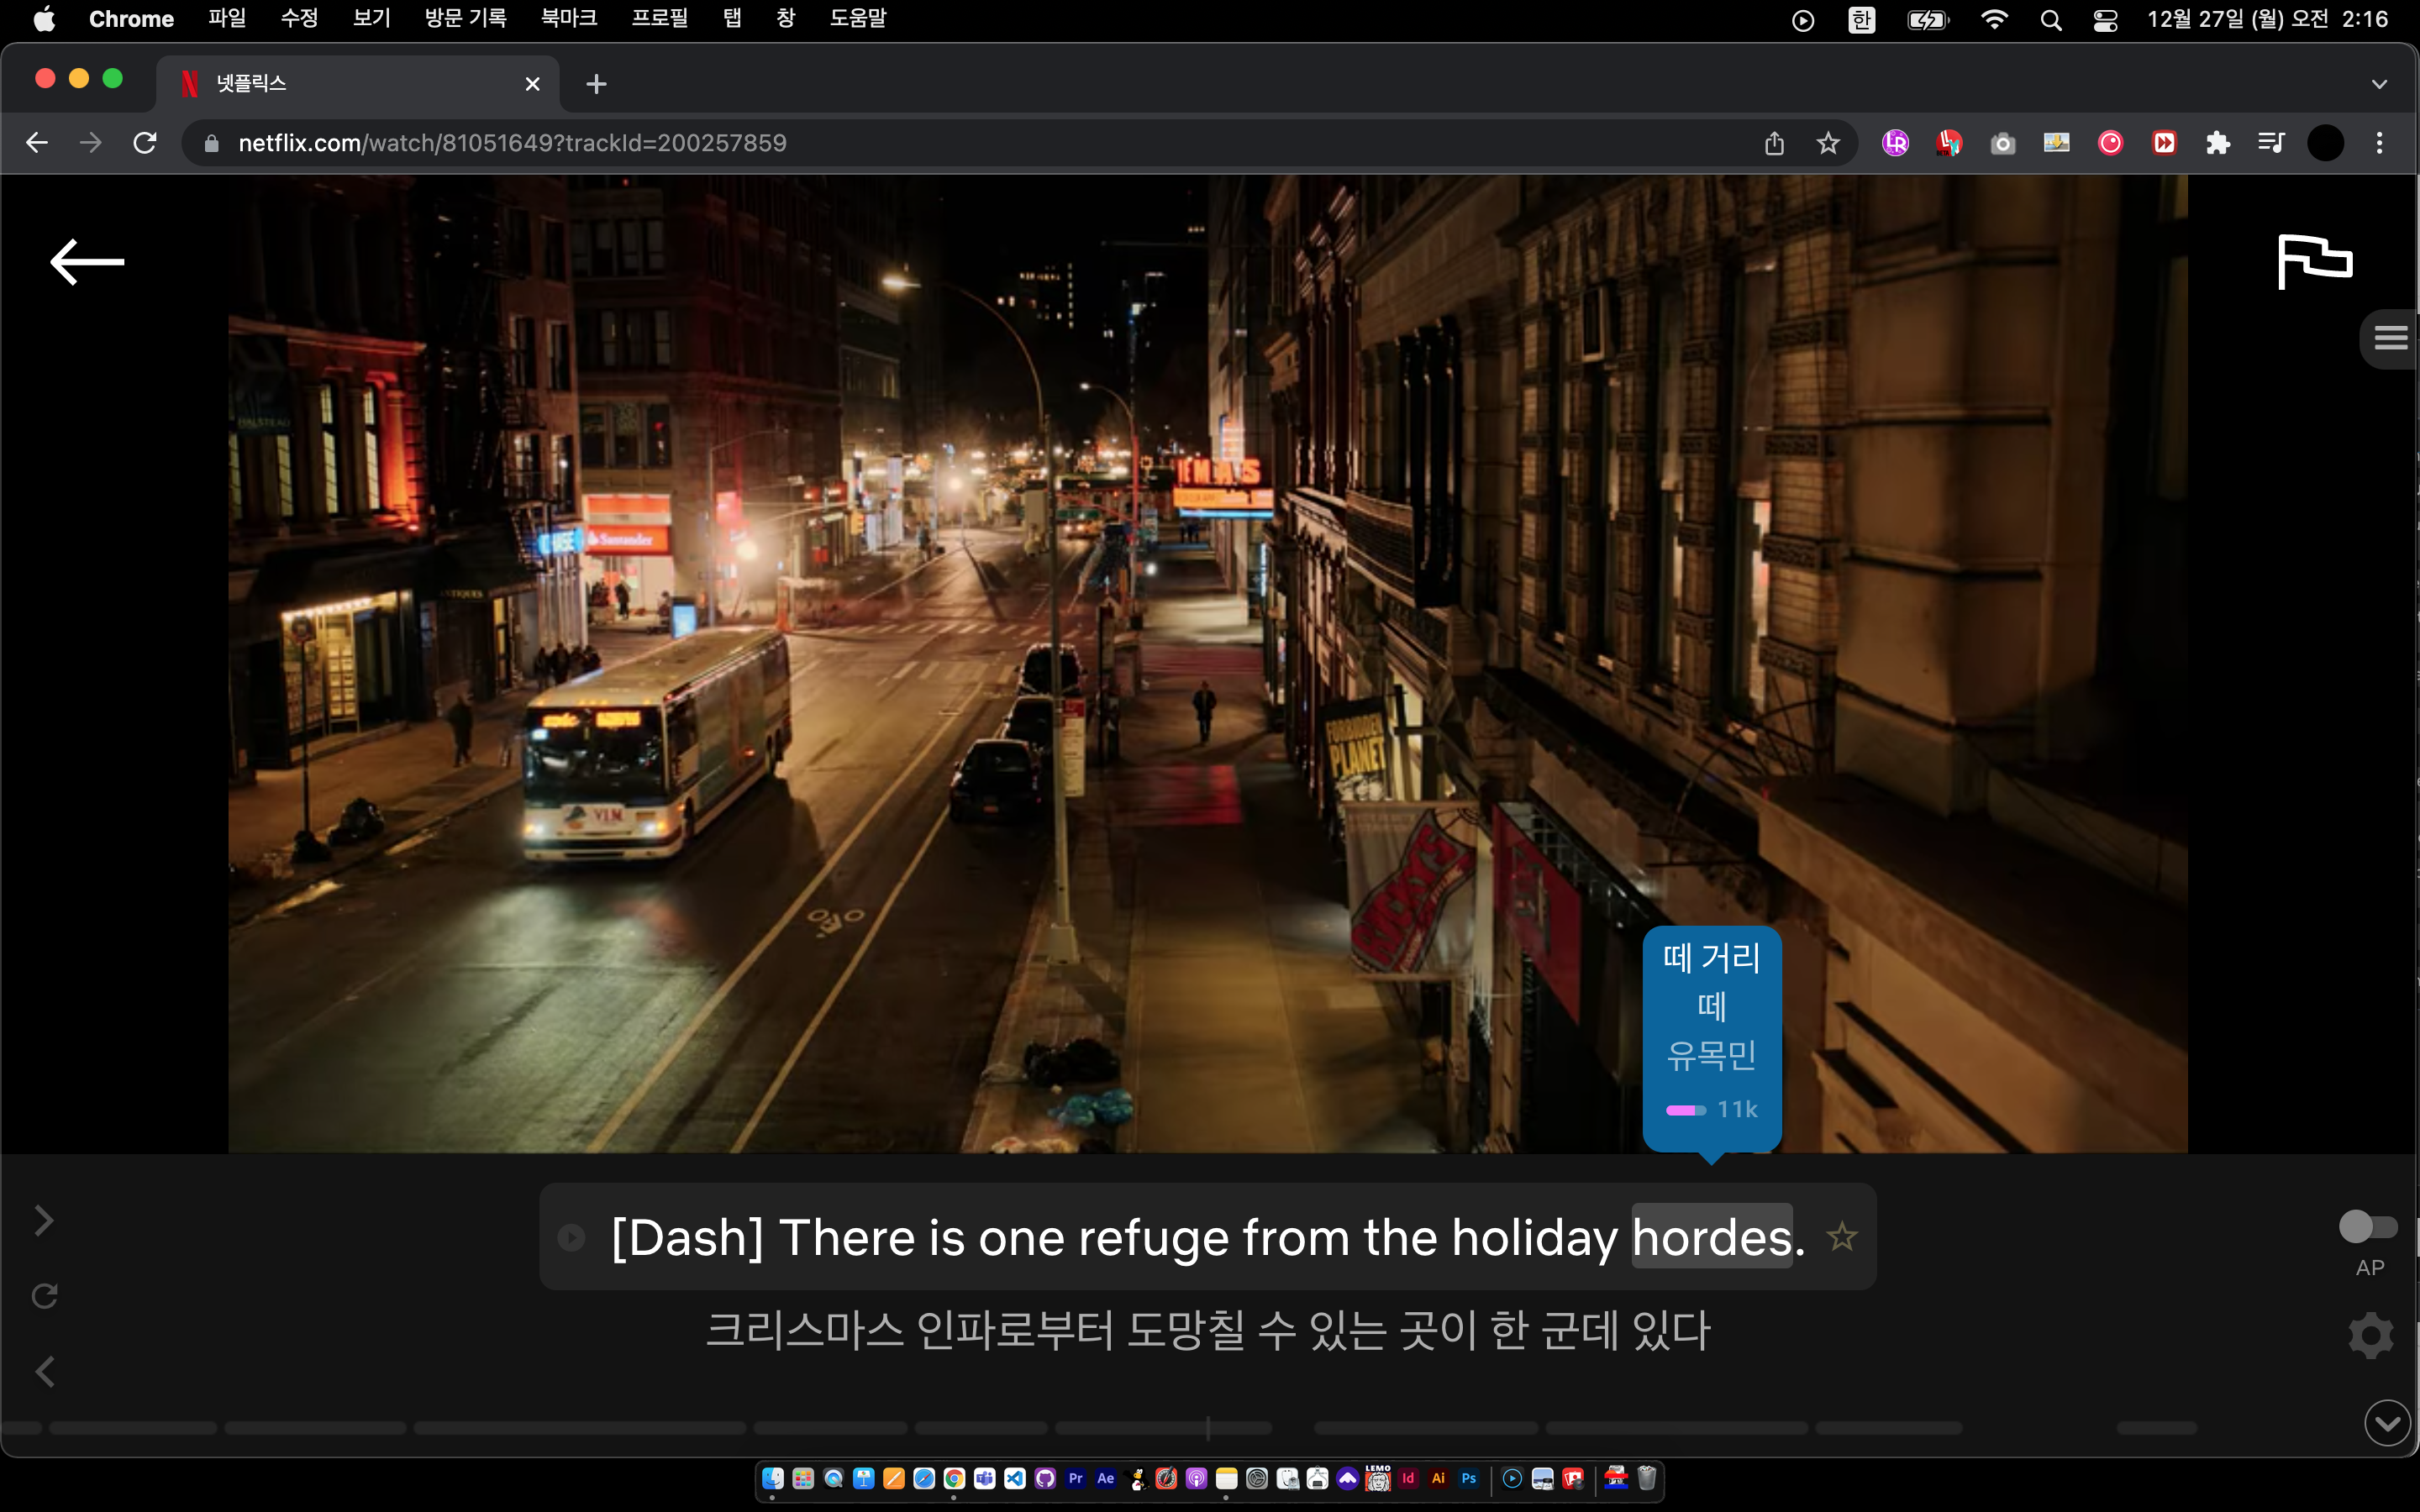Go to next subtitle with right chevron

click(x=44, y=1220)
